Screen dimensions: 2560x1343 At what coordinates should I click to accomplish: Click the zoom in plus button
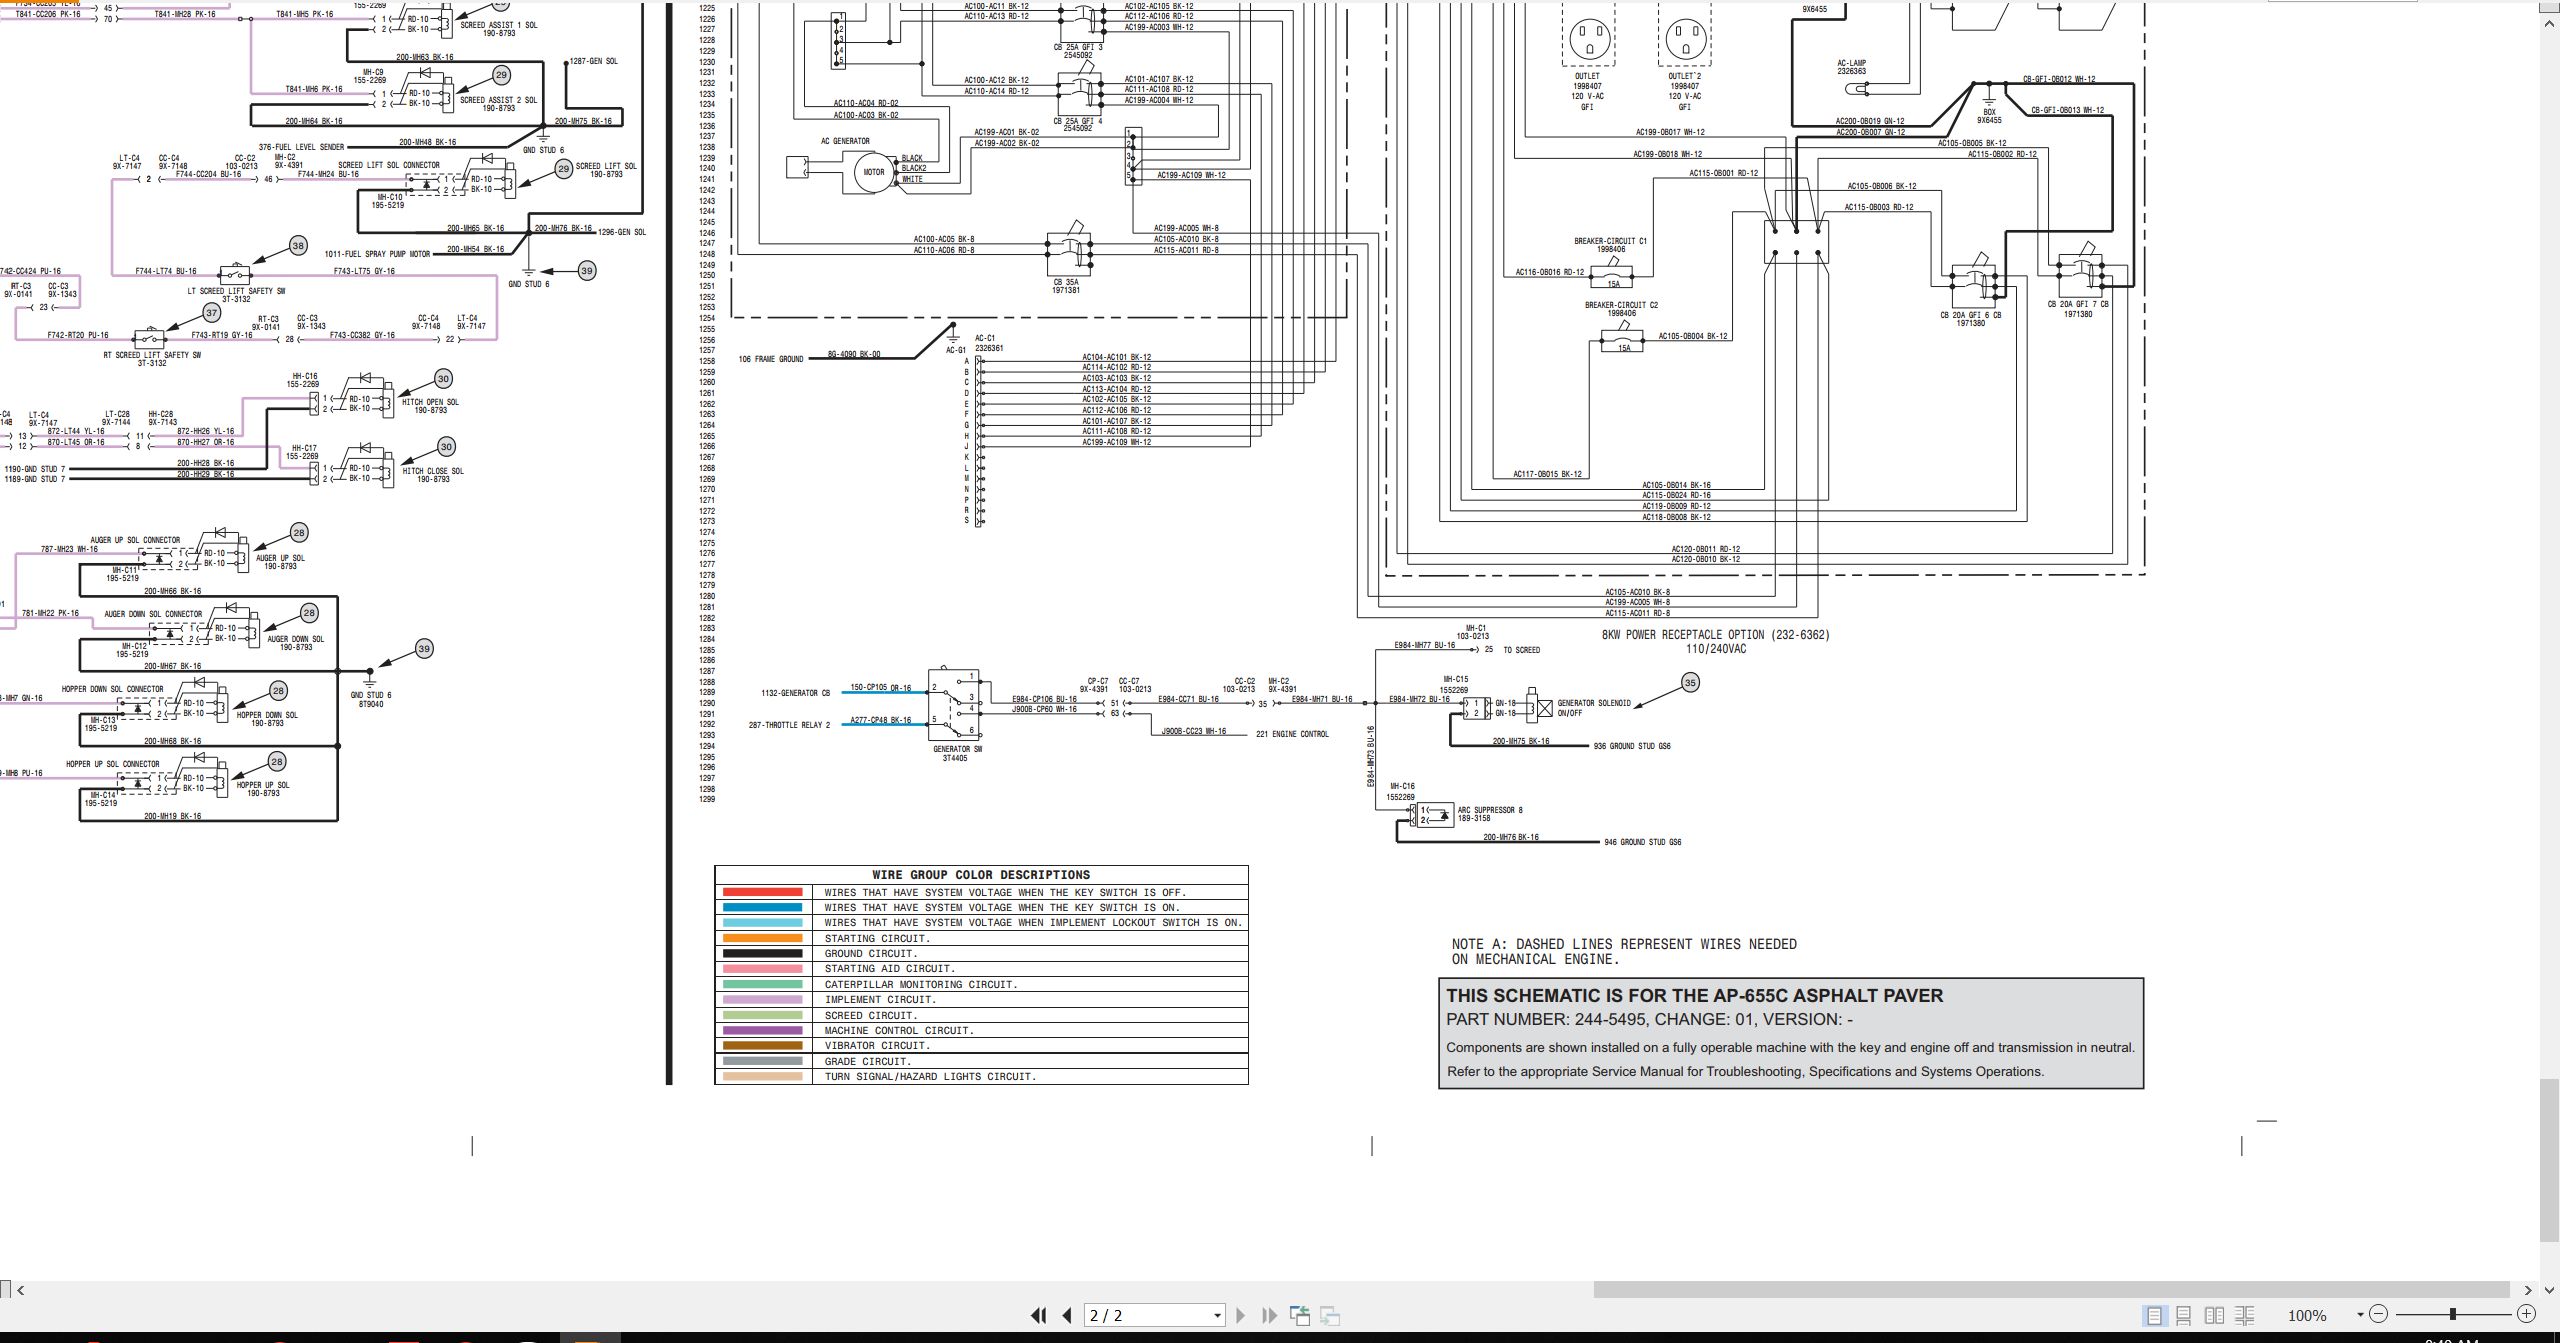[x=2526, y=1314]
